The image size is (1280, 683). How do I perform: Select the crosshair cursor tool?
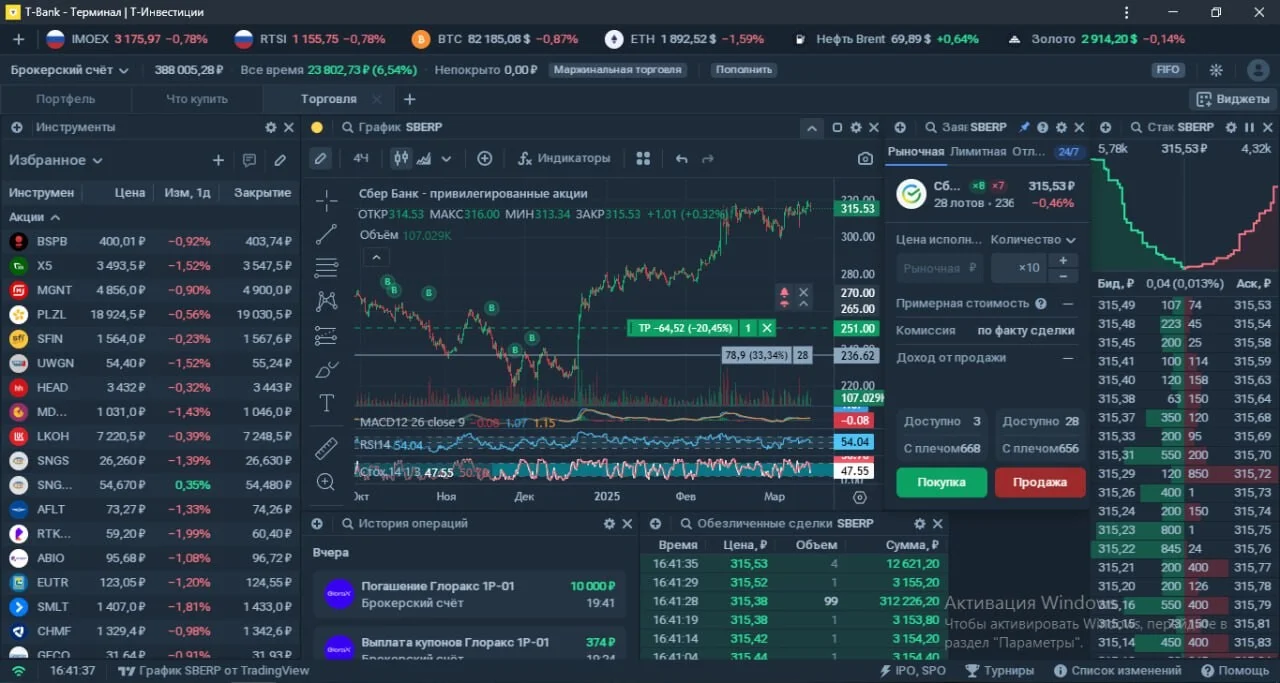(x=326, y=201)
